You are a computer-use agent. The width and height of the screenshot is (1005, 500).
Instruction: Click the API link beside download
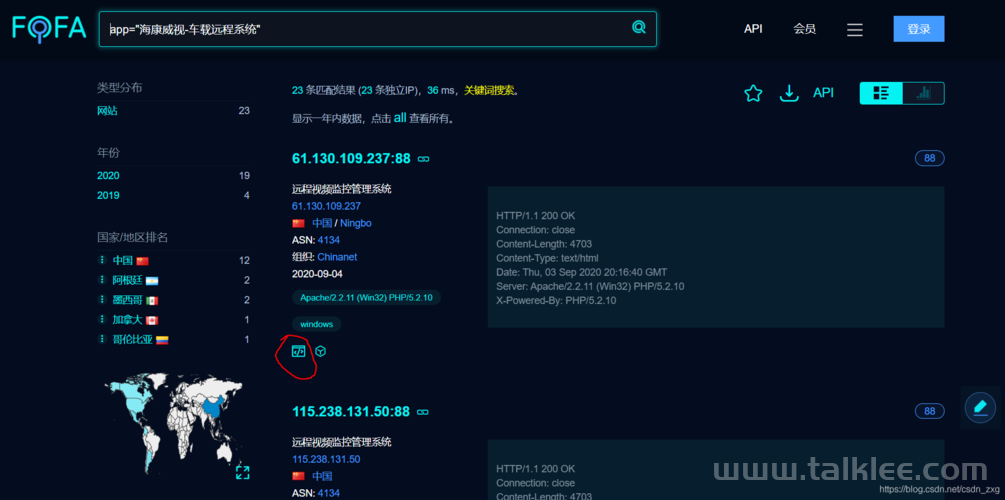click(x=823, y=93)
